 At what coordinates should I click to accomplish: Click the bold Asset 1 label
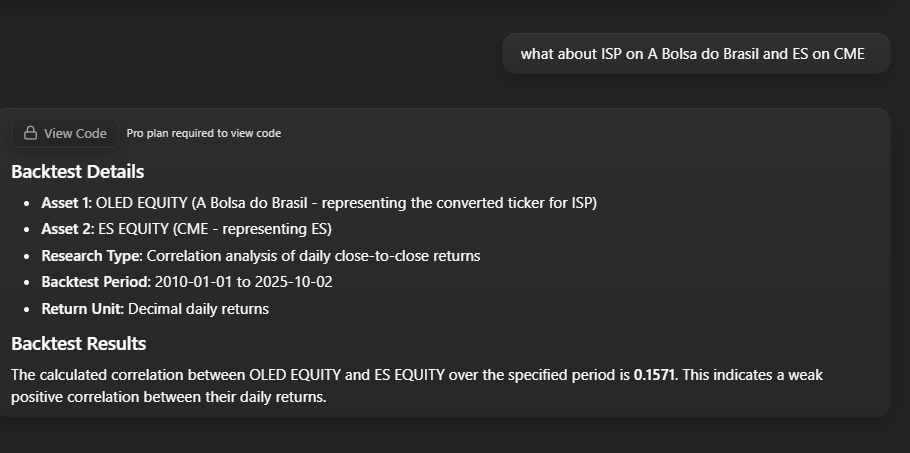tap(66, 203)
